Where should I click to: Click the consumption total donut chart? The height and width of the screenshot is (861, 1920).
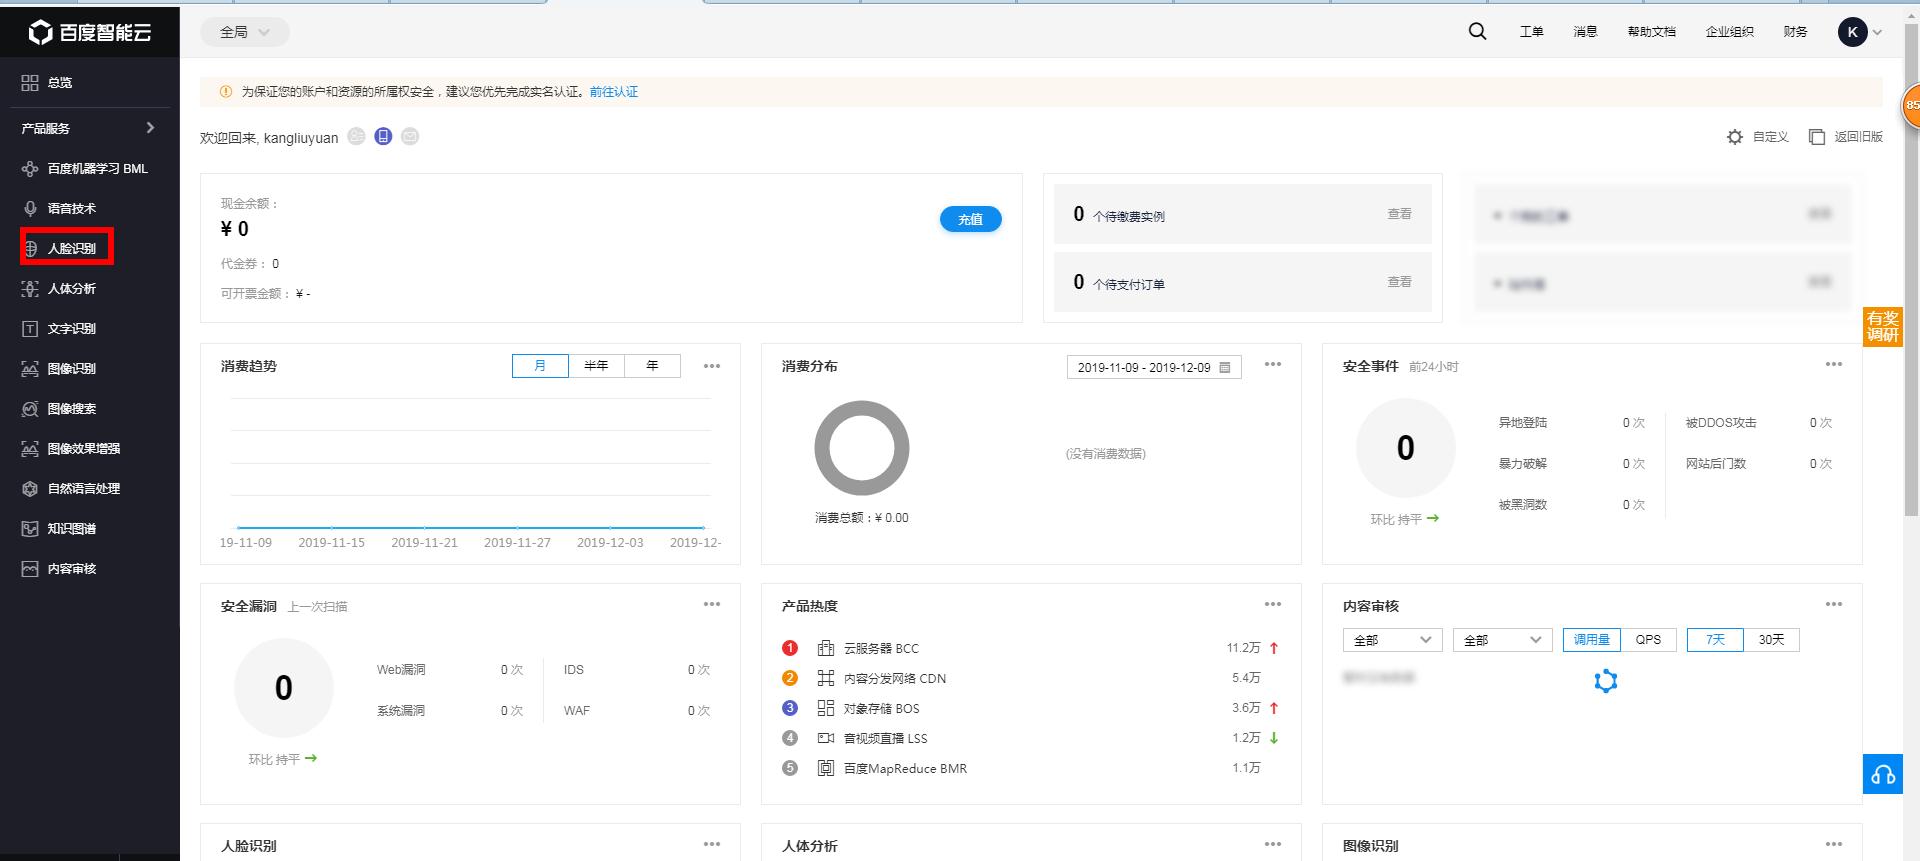(862, 448)
